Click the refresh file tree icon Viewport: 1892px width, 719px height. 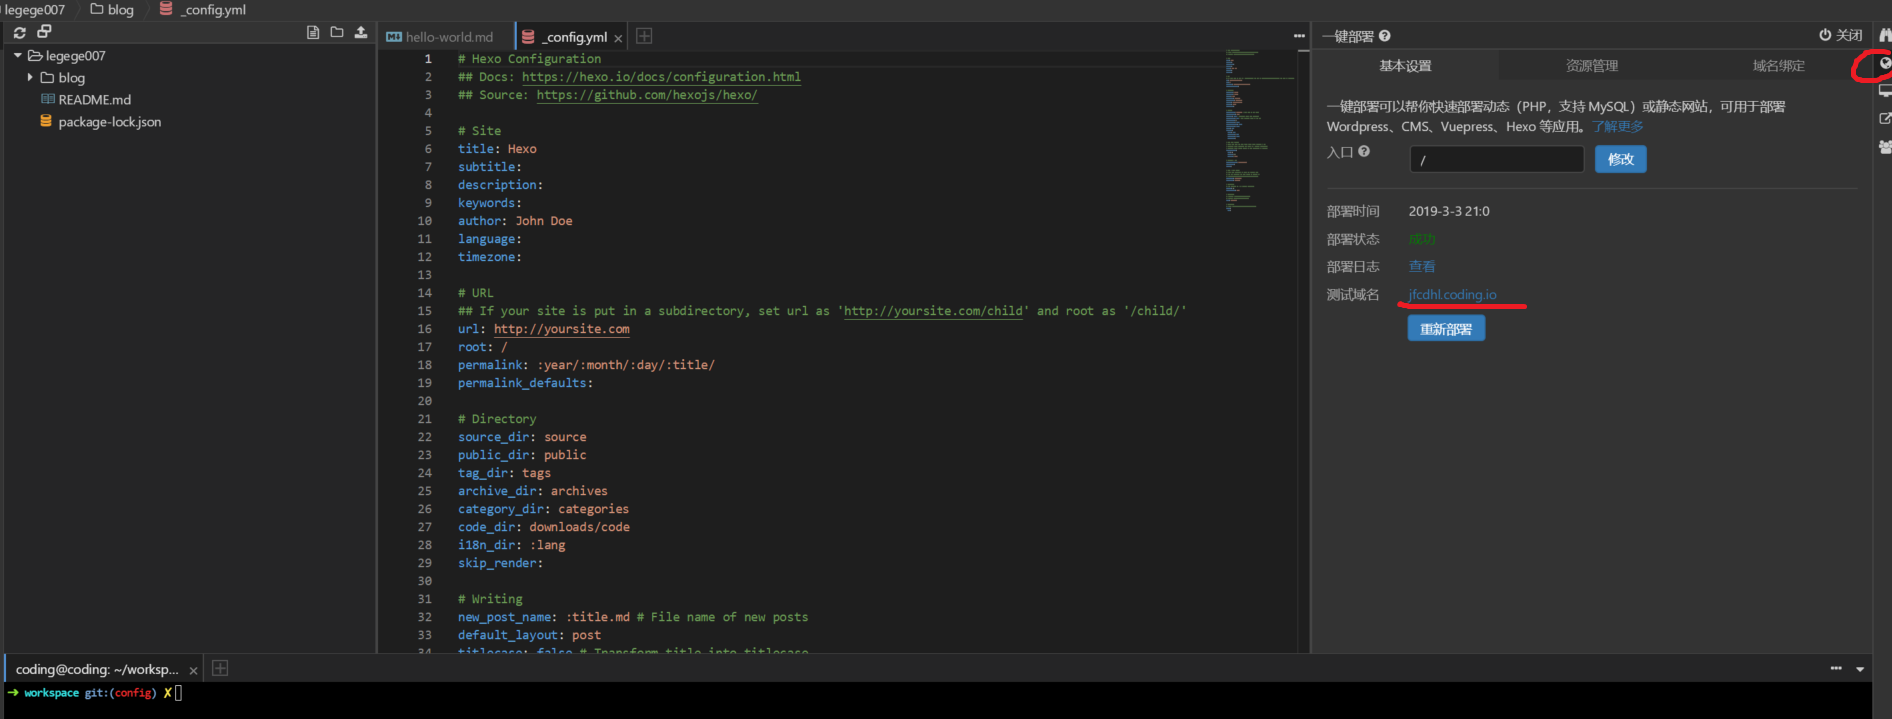pyautogui.click(x=19, y=33)
